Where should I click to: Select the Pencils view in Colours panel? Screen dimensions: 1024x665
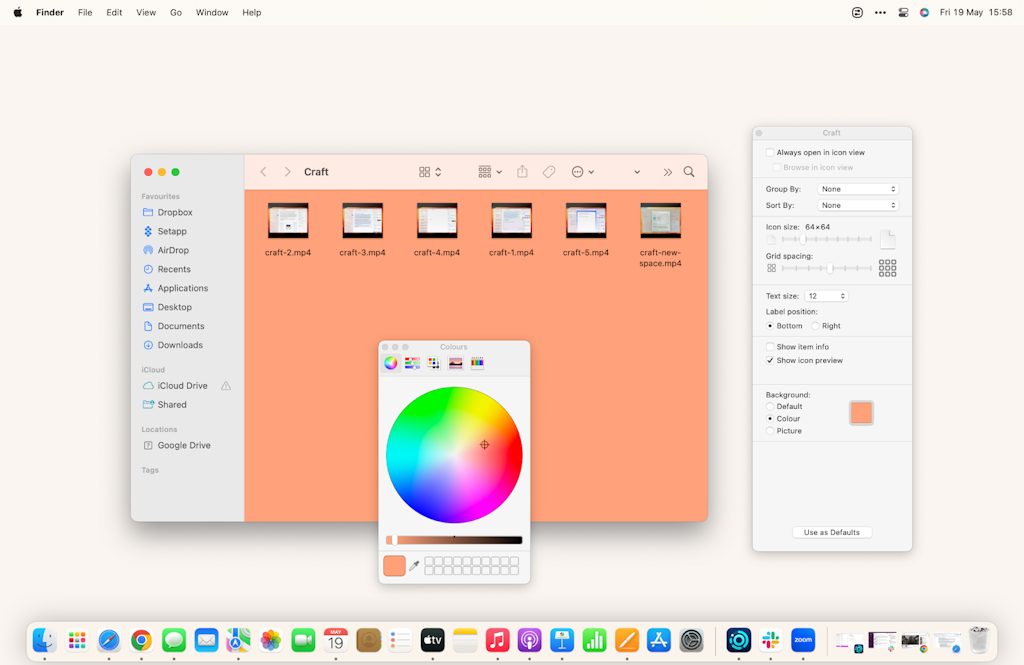(x=477, y=362)
